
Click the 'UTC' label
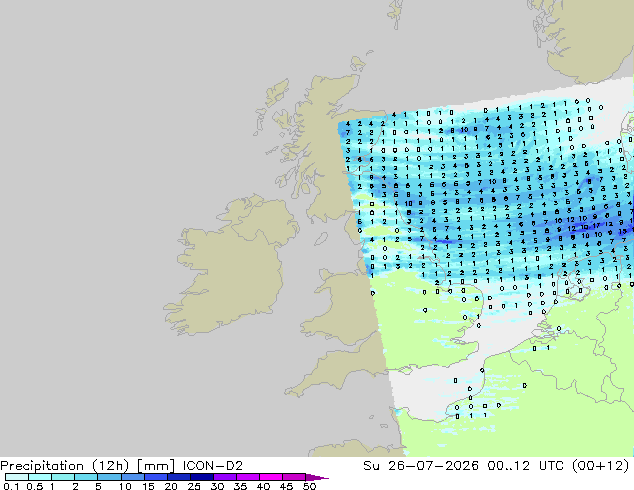[551, 466]
